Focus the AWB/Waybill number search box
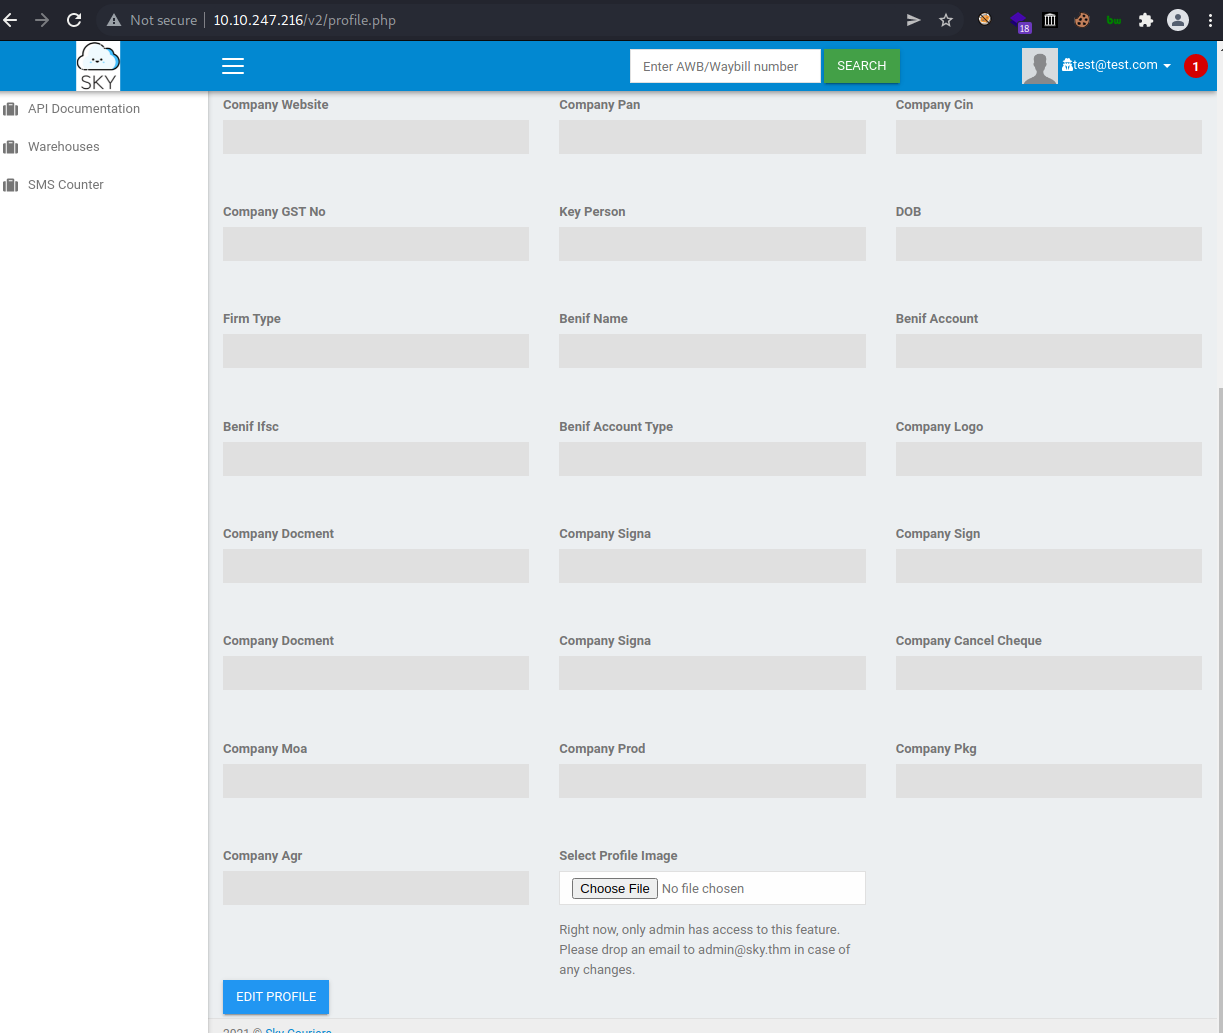The width and height of the screenshot is (1223, 1033). pyautogui.click(x=725, y=66)
